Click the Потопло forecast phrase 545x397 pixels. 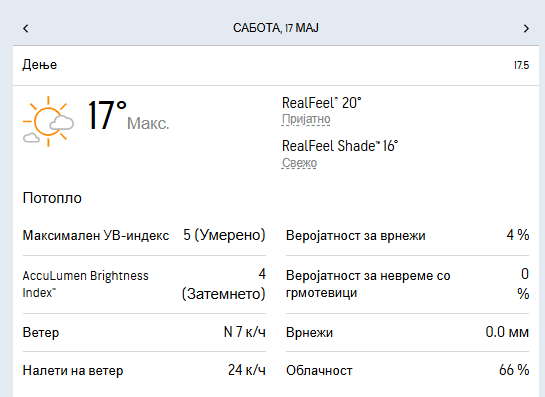[x=52, y=198]
